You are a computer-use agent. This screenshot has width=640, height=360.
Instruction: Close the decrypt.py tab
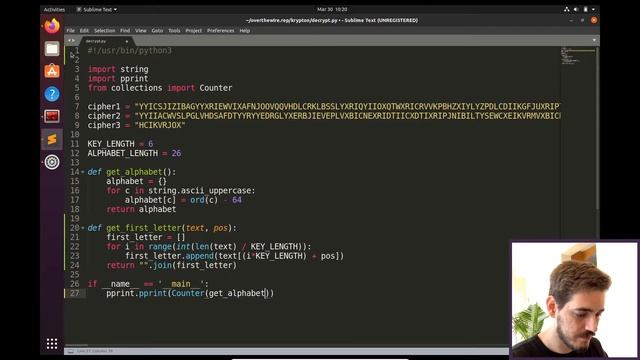[x=127, y=41]
